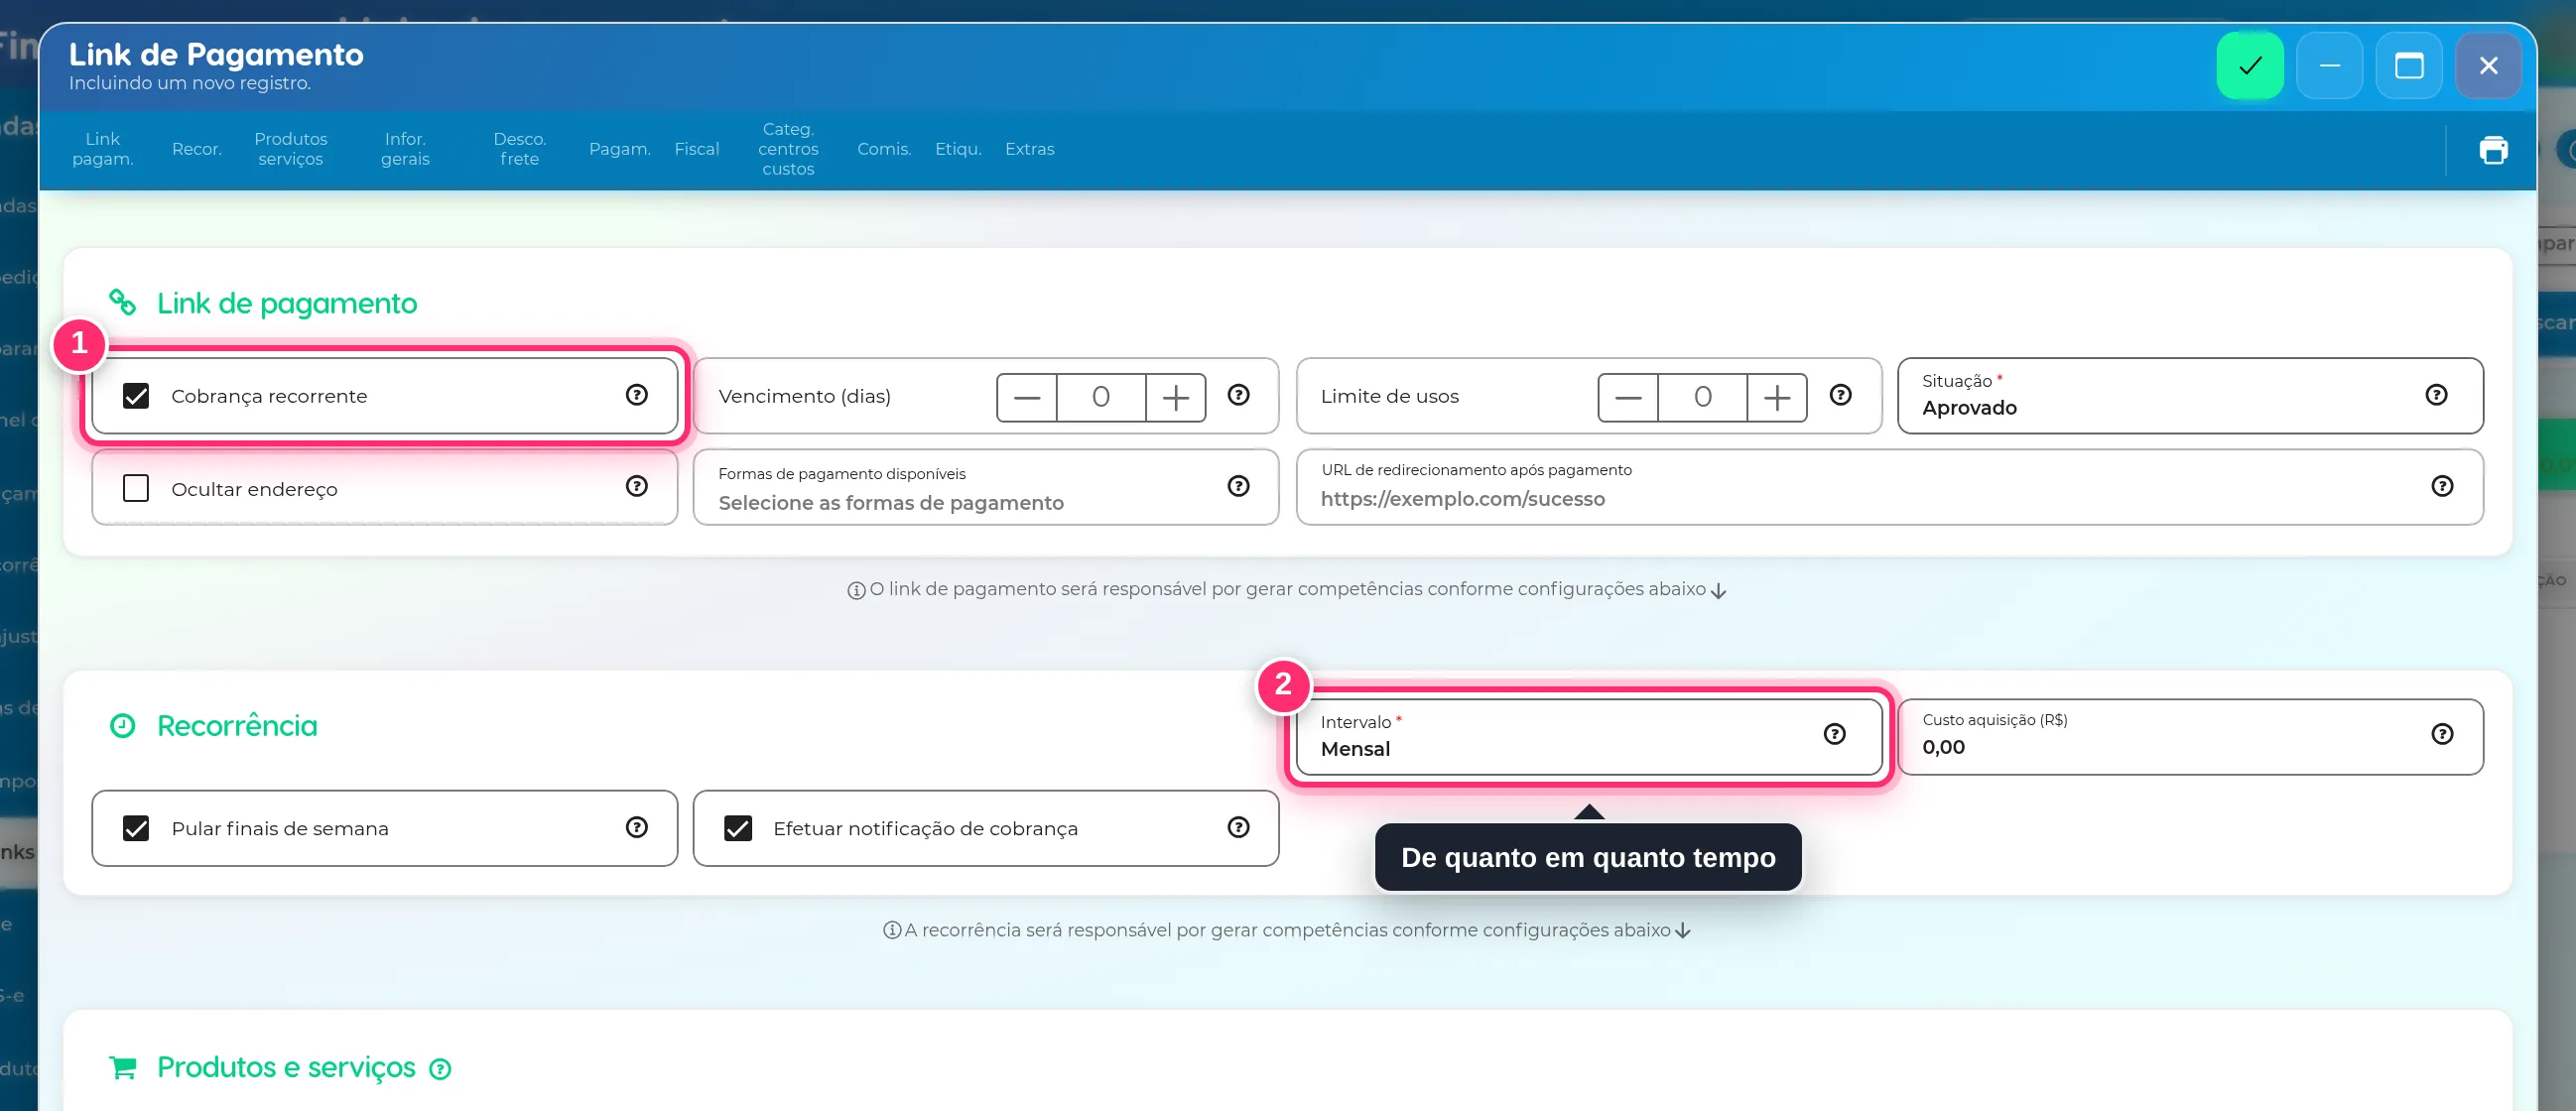Open the Infor. gerais tab
Viewport: 2576px width, 1111px height.
(x=405, y=149)
